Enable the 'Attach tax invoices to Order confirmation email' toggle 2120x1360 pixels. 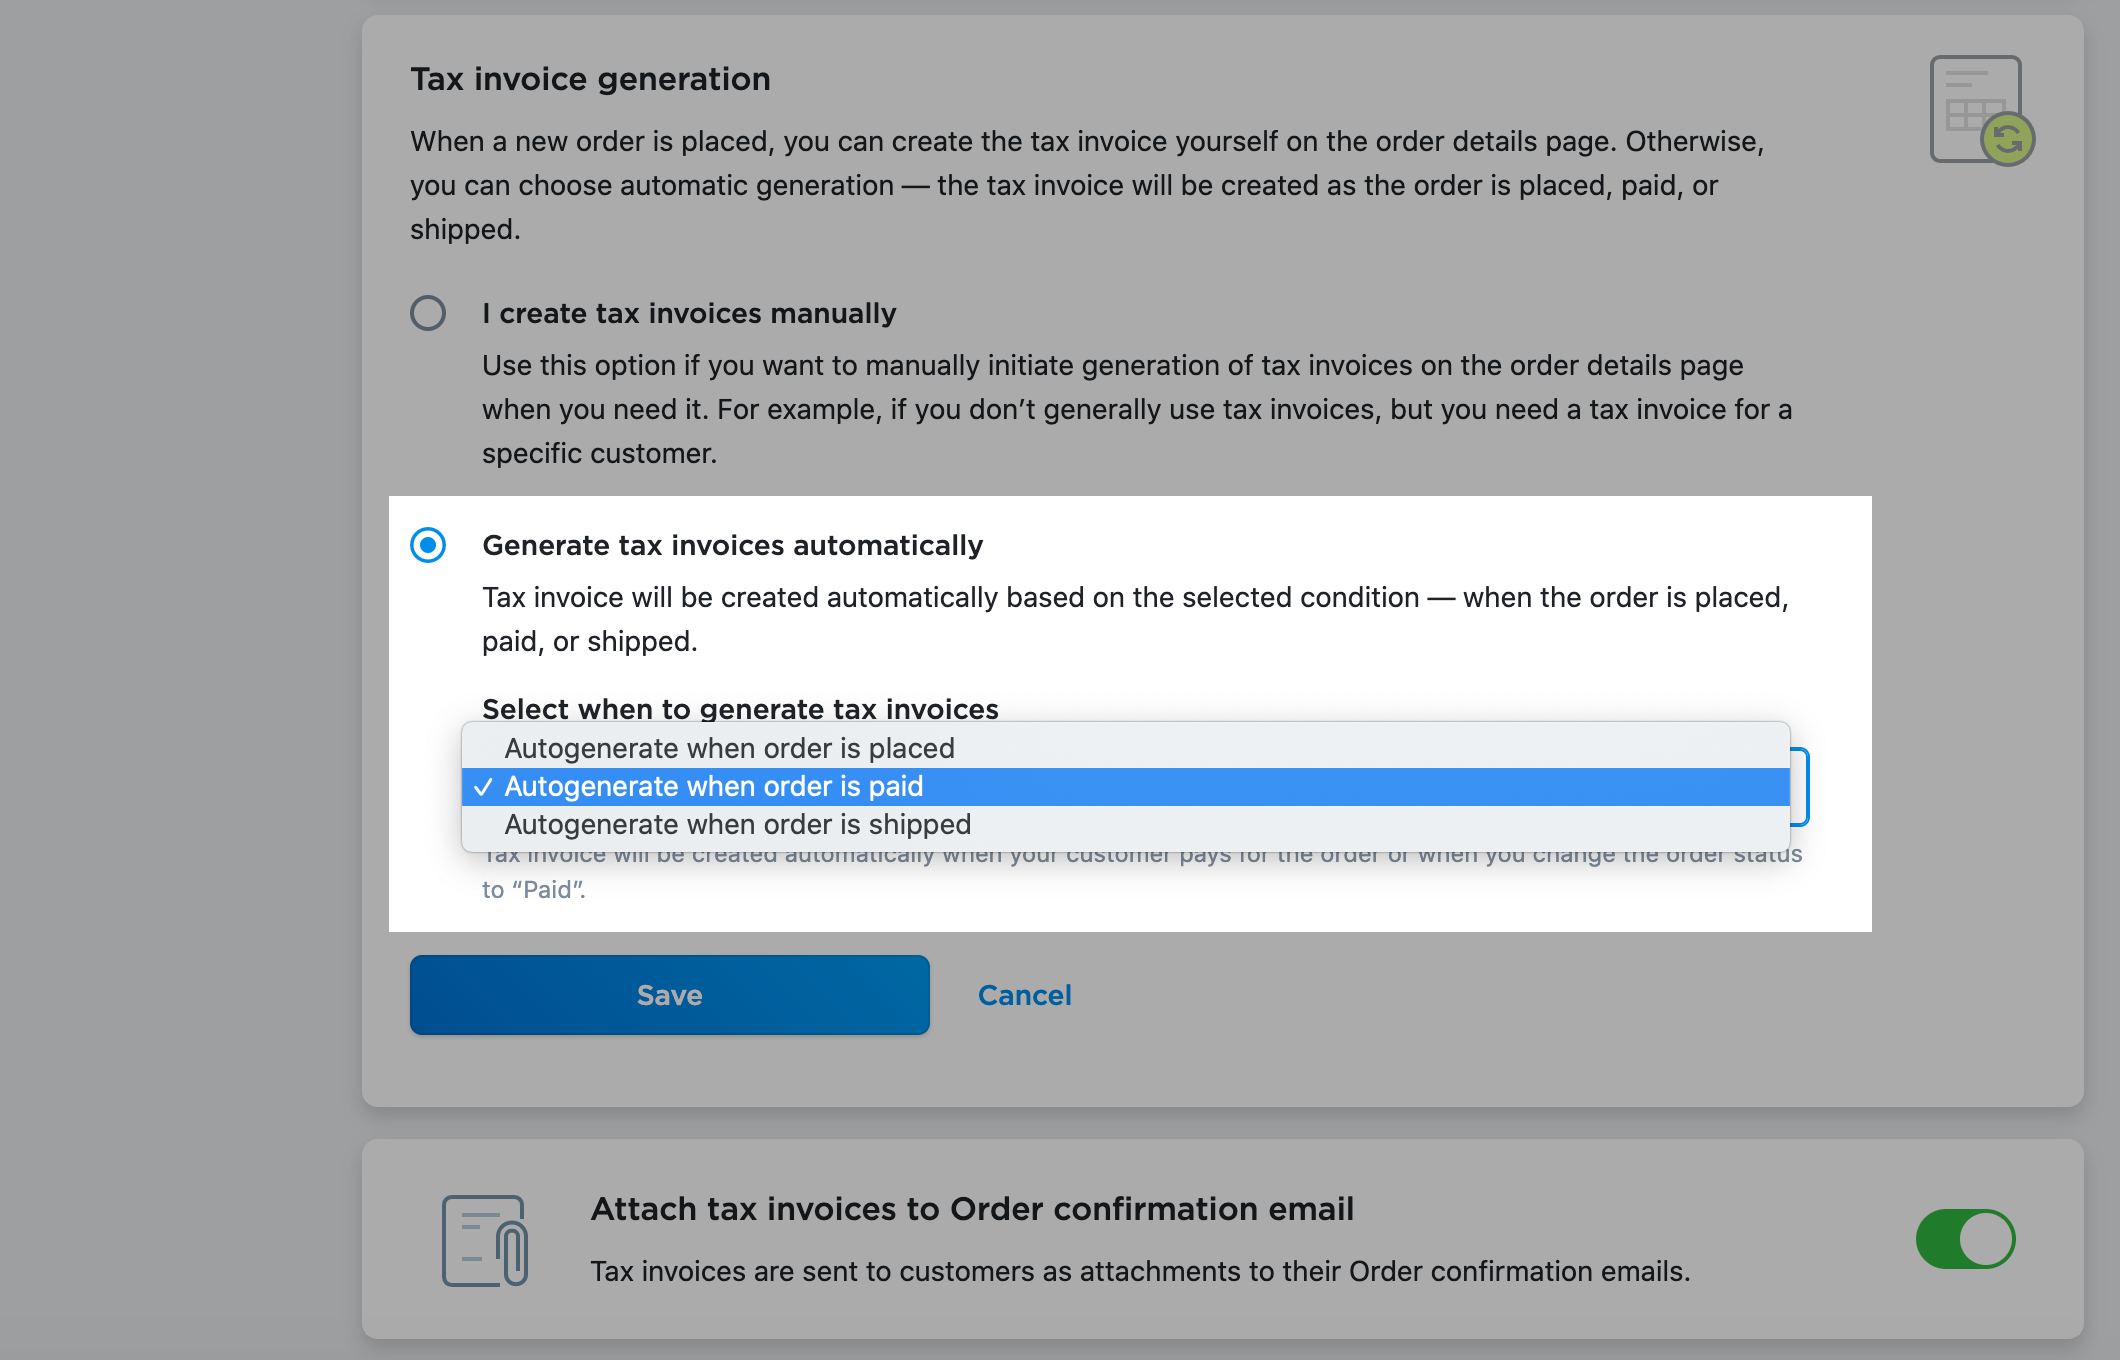tap(1966, 1238)
